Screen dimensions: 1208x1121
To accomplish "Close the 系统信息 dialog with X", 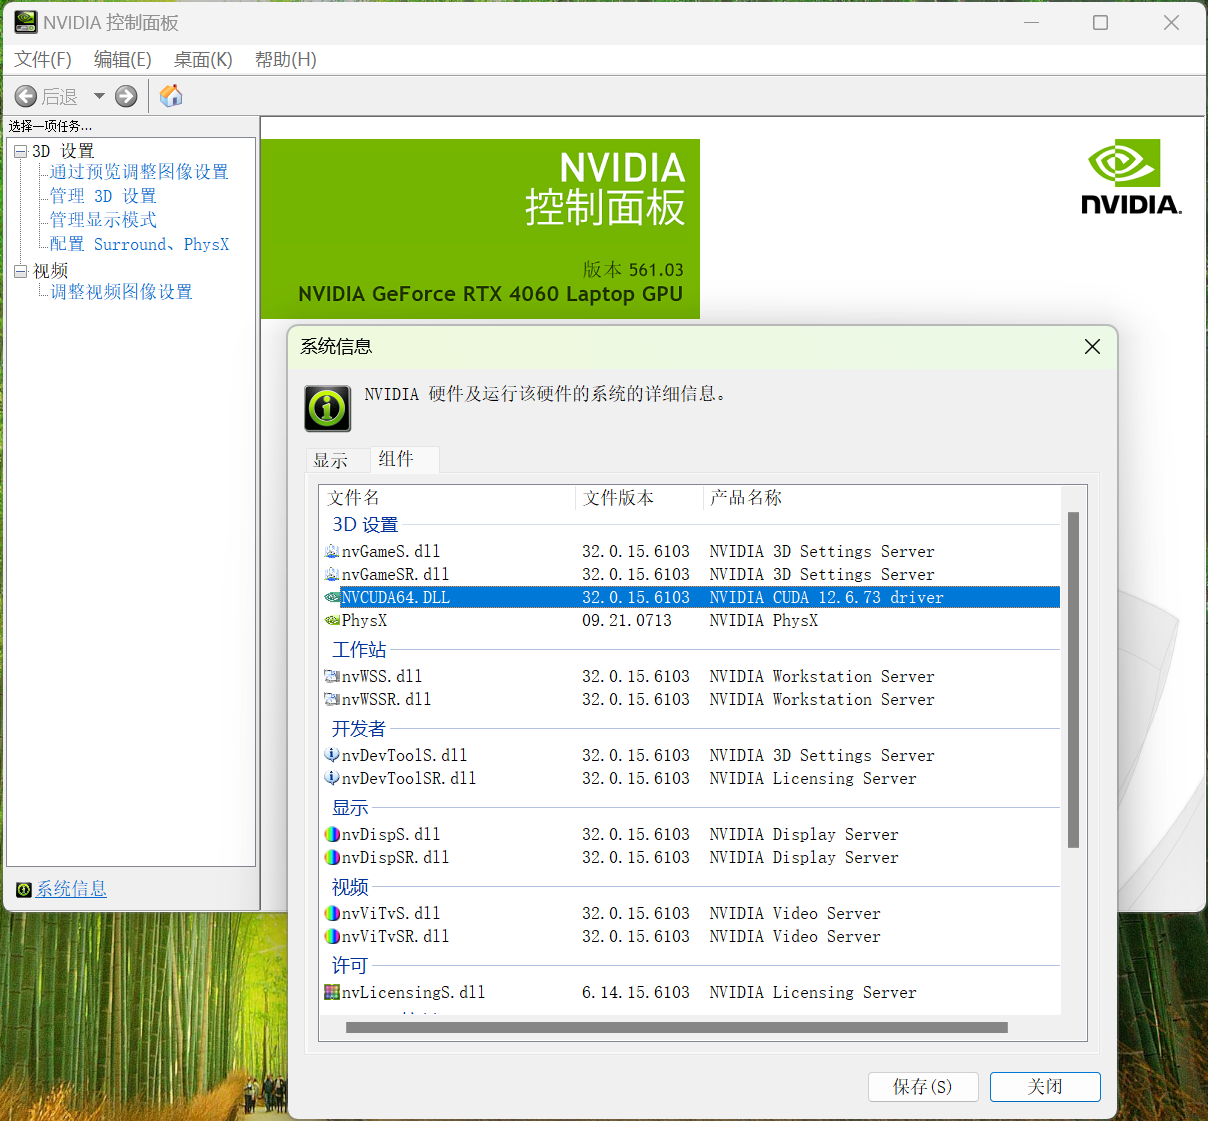I will click(1092, 346).
